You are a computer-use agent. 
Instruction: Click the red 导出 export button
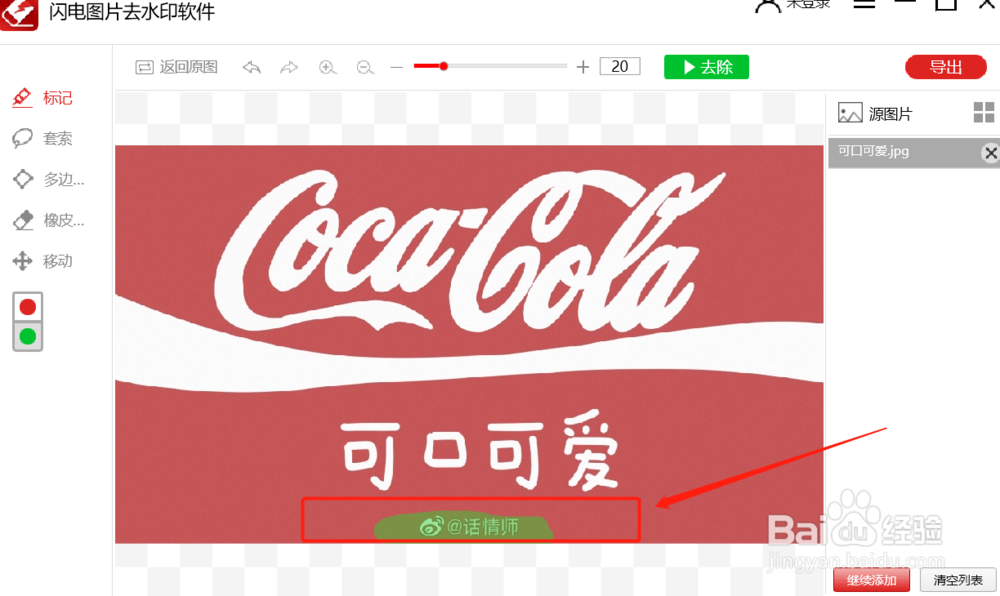[x=945, y=67]
